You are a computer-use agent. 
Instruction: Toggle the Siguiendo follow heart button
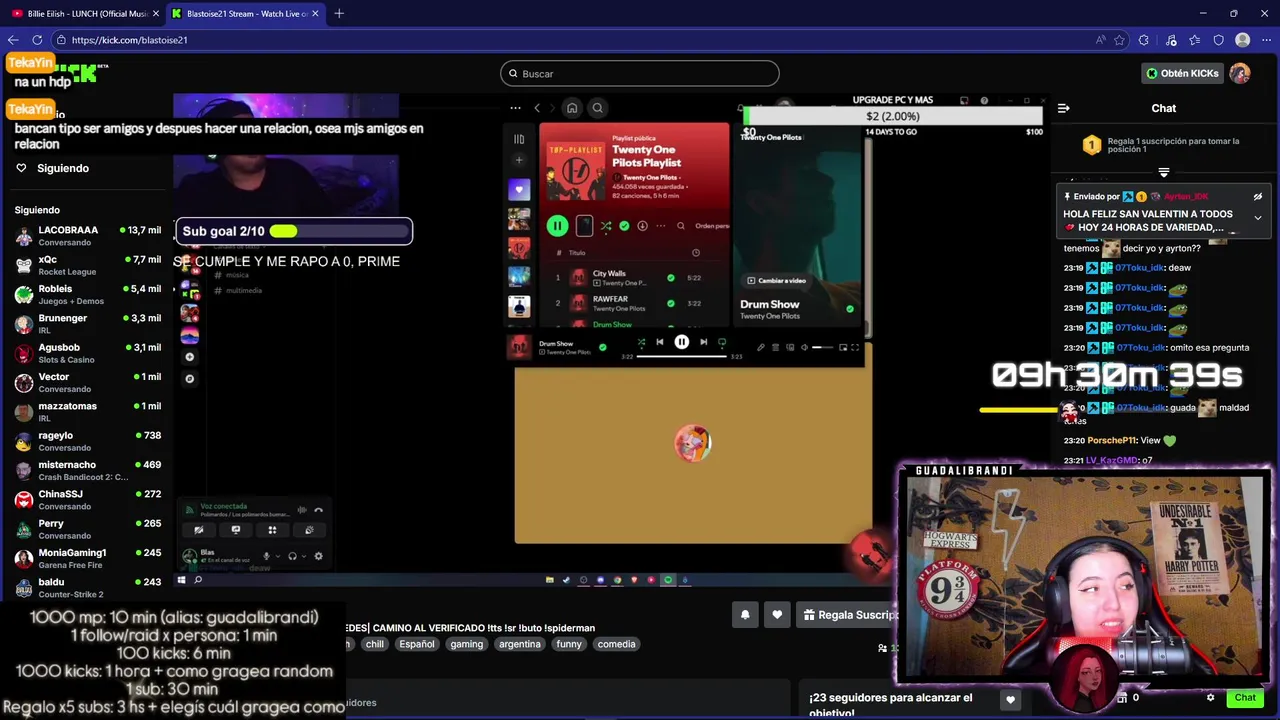21,168
